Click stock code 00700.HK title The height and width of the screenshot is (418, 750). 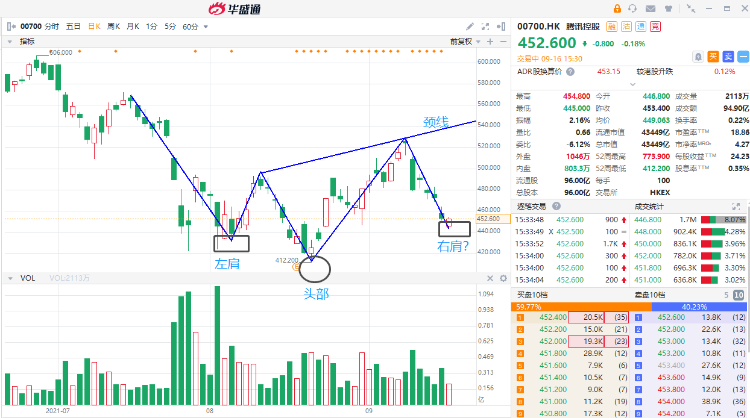[x=538, y=27]
